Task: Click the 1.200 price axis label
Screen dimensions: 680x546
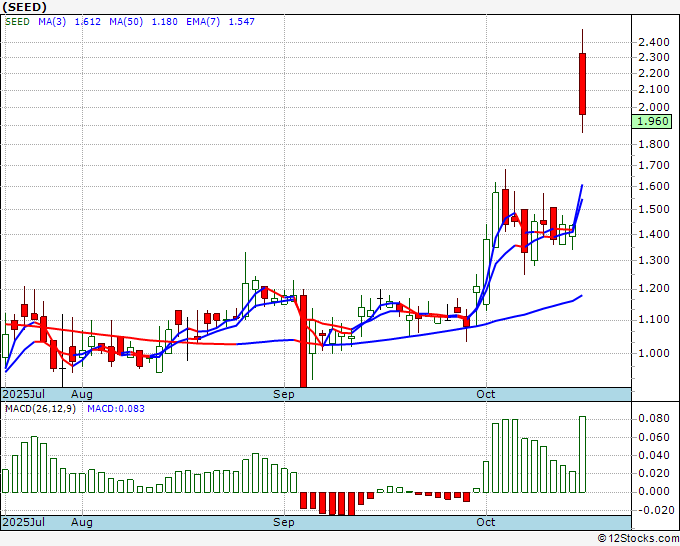Action: pyautogui.click(x=654, y=289)
